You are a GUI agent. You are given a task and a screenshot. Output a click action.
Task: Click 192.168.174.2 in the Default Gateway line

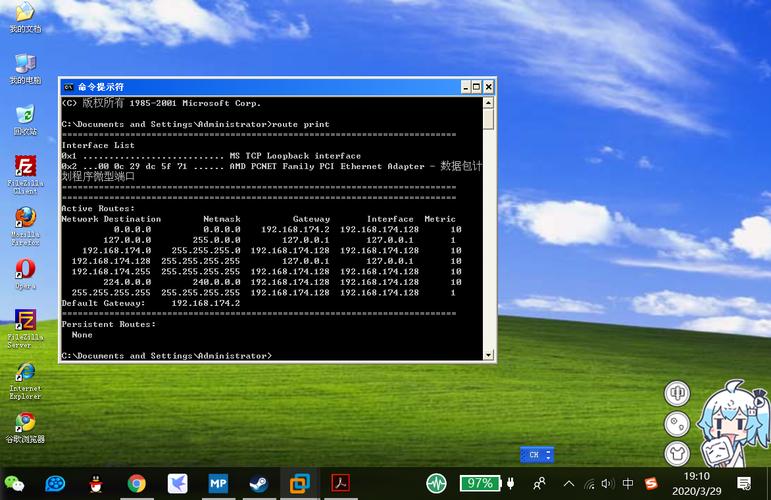point(206,303)
